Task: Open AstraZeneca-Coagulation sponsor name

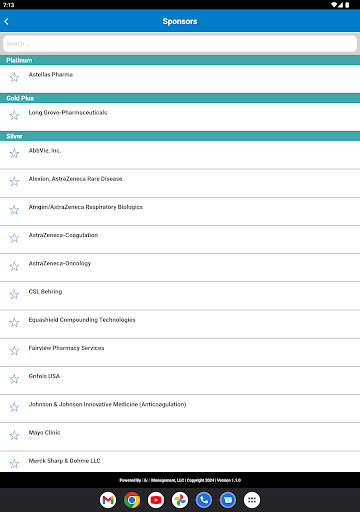Action: [x=63, y=235]
